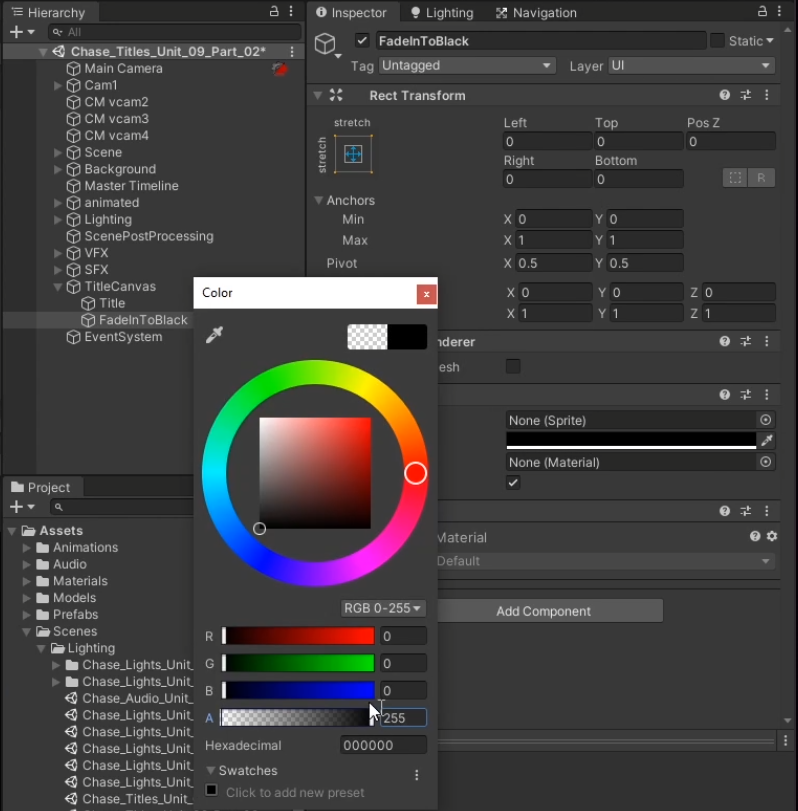Click the red R channel slider

coord(298,636)
